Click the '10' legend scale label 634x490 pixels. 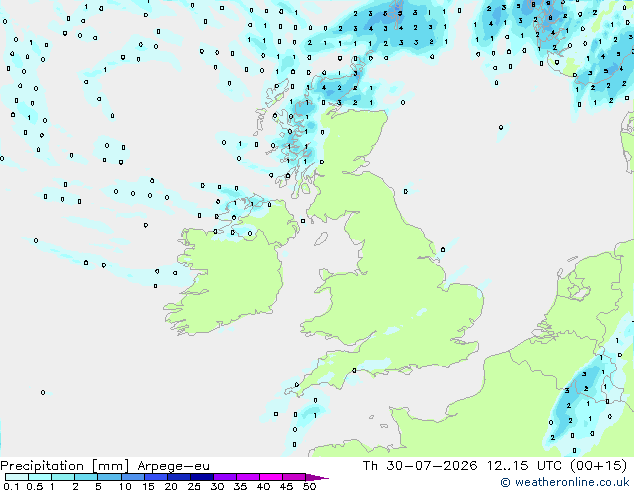pyautogui.click(x=125, y=486)
